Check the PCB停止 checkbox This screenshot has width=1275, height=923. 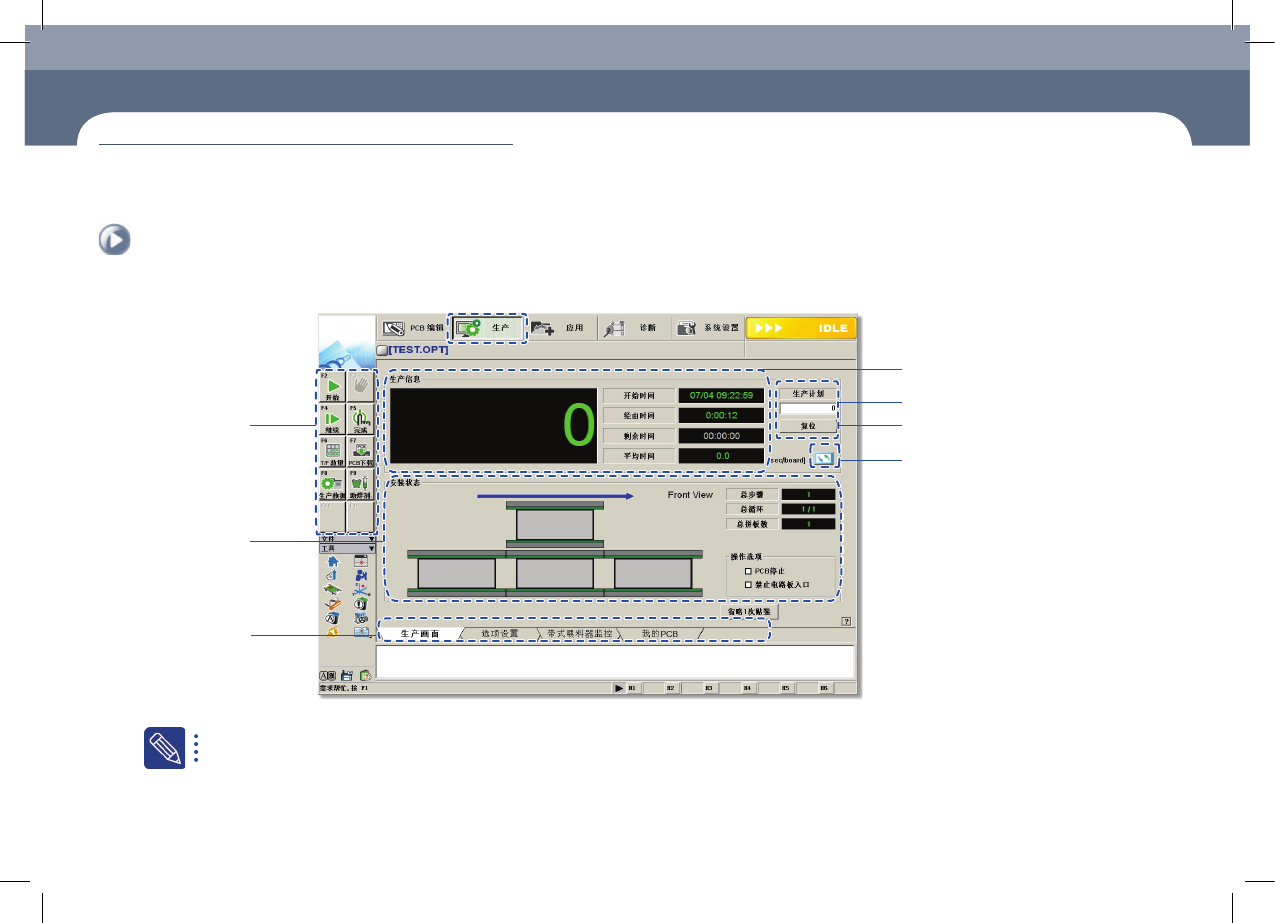[x=747, y=571]
